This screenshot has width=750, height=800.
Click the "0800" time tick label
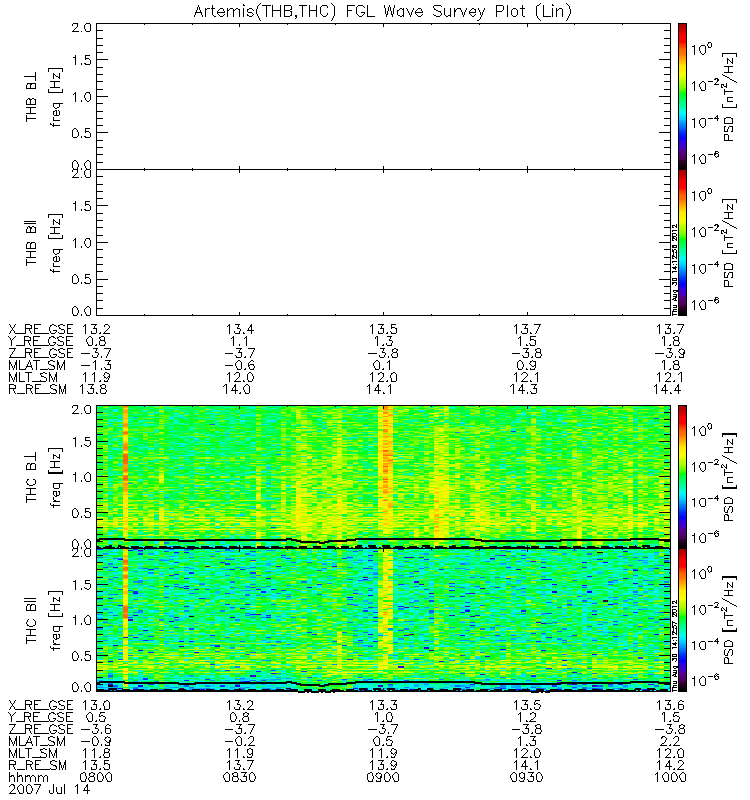96,778
